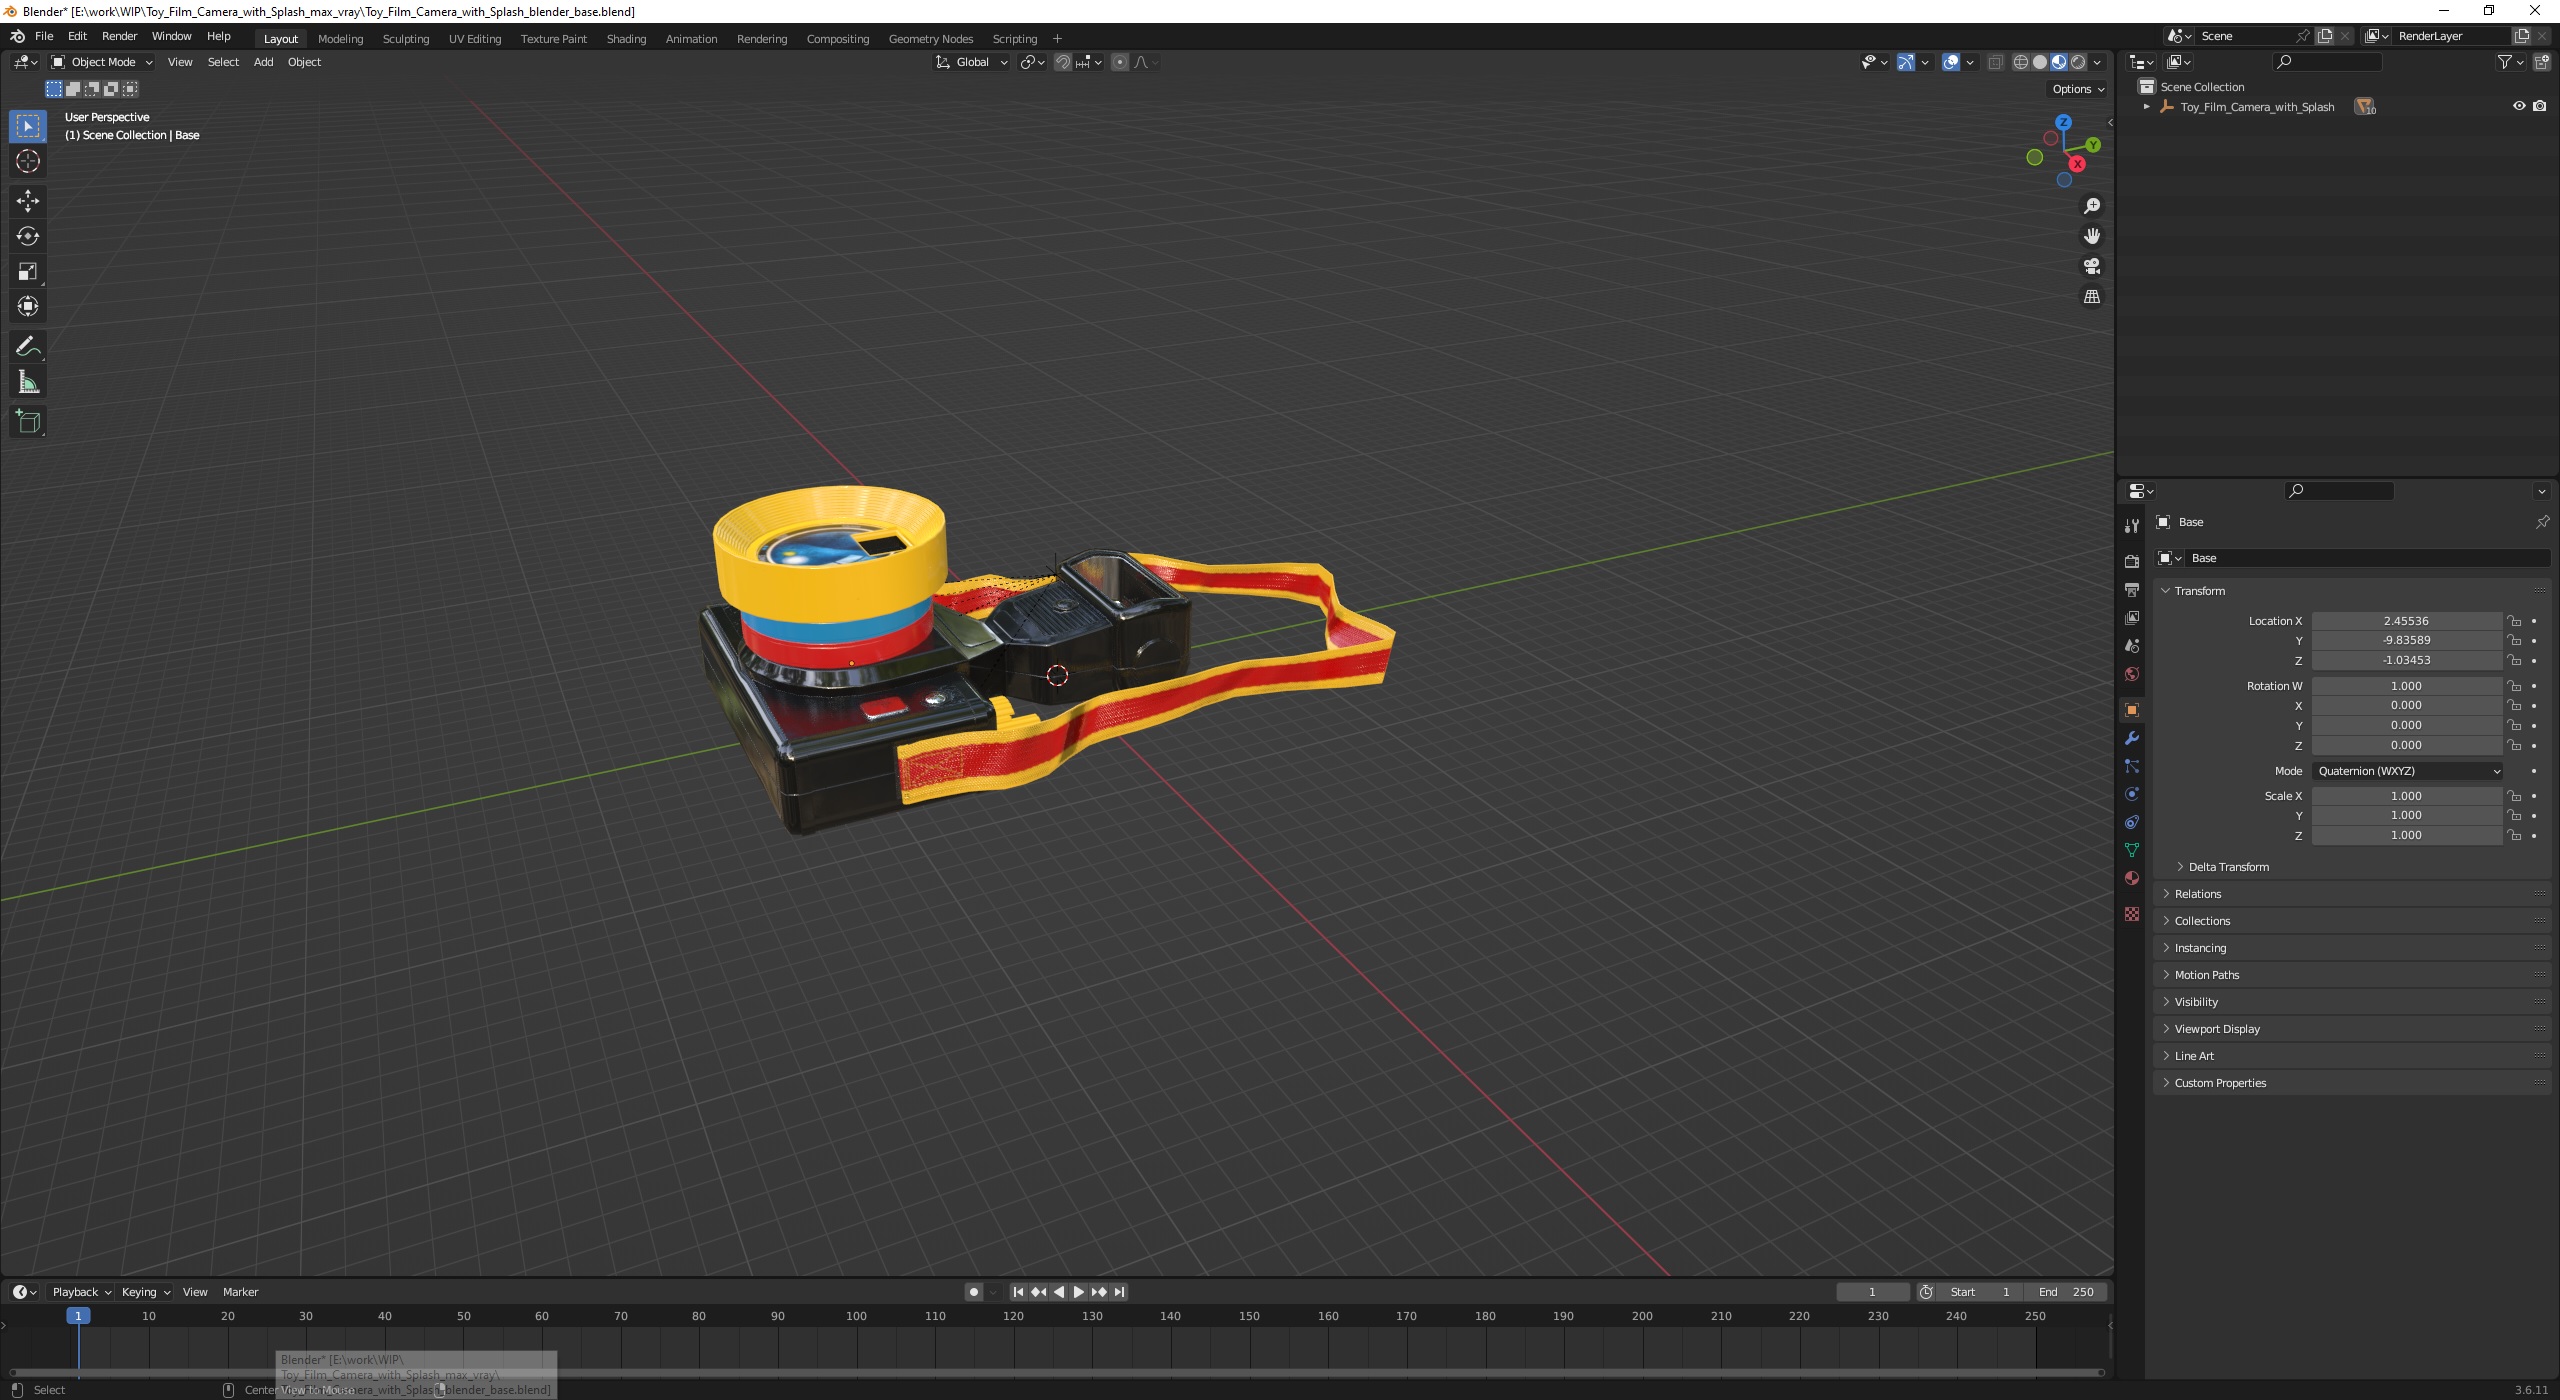Open the Physics properties tab

(x=2132, y=794)
